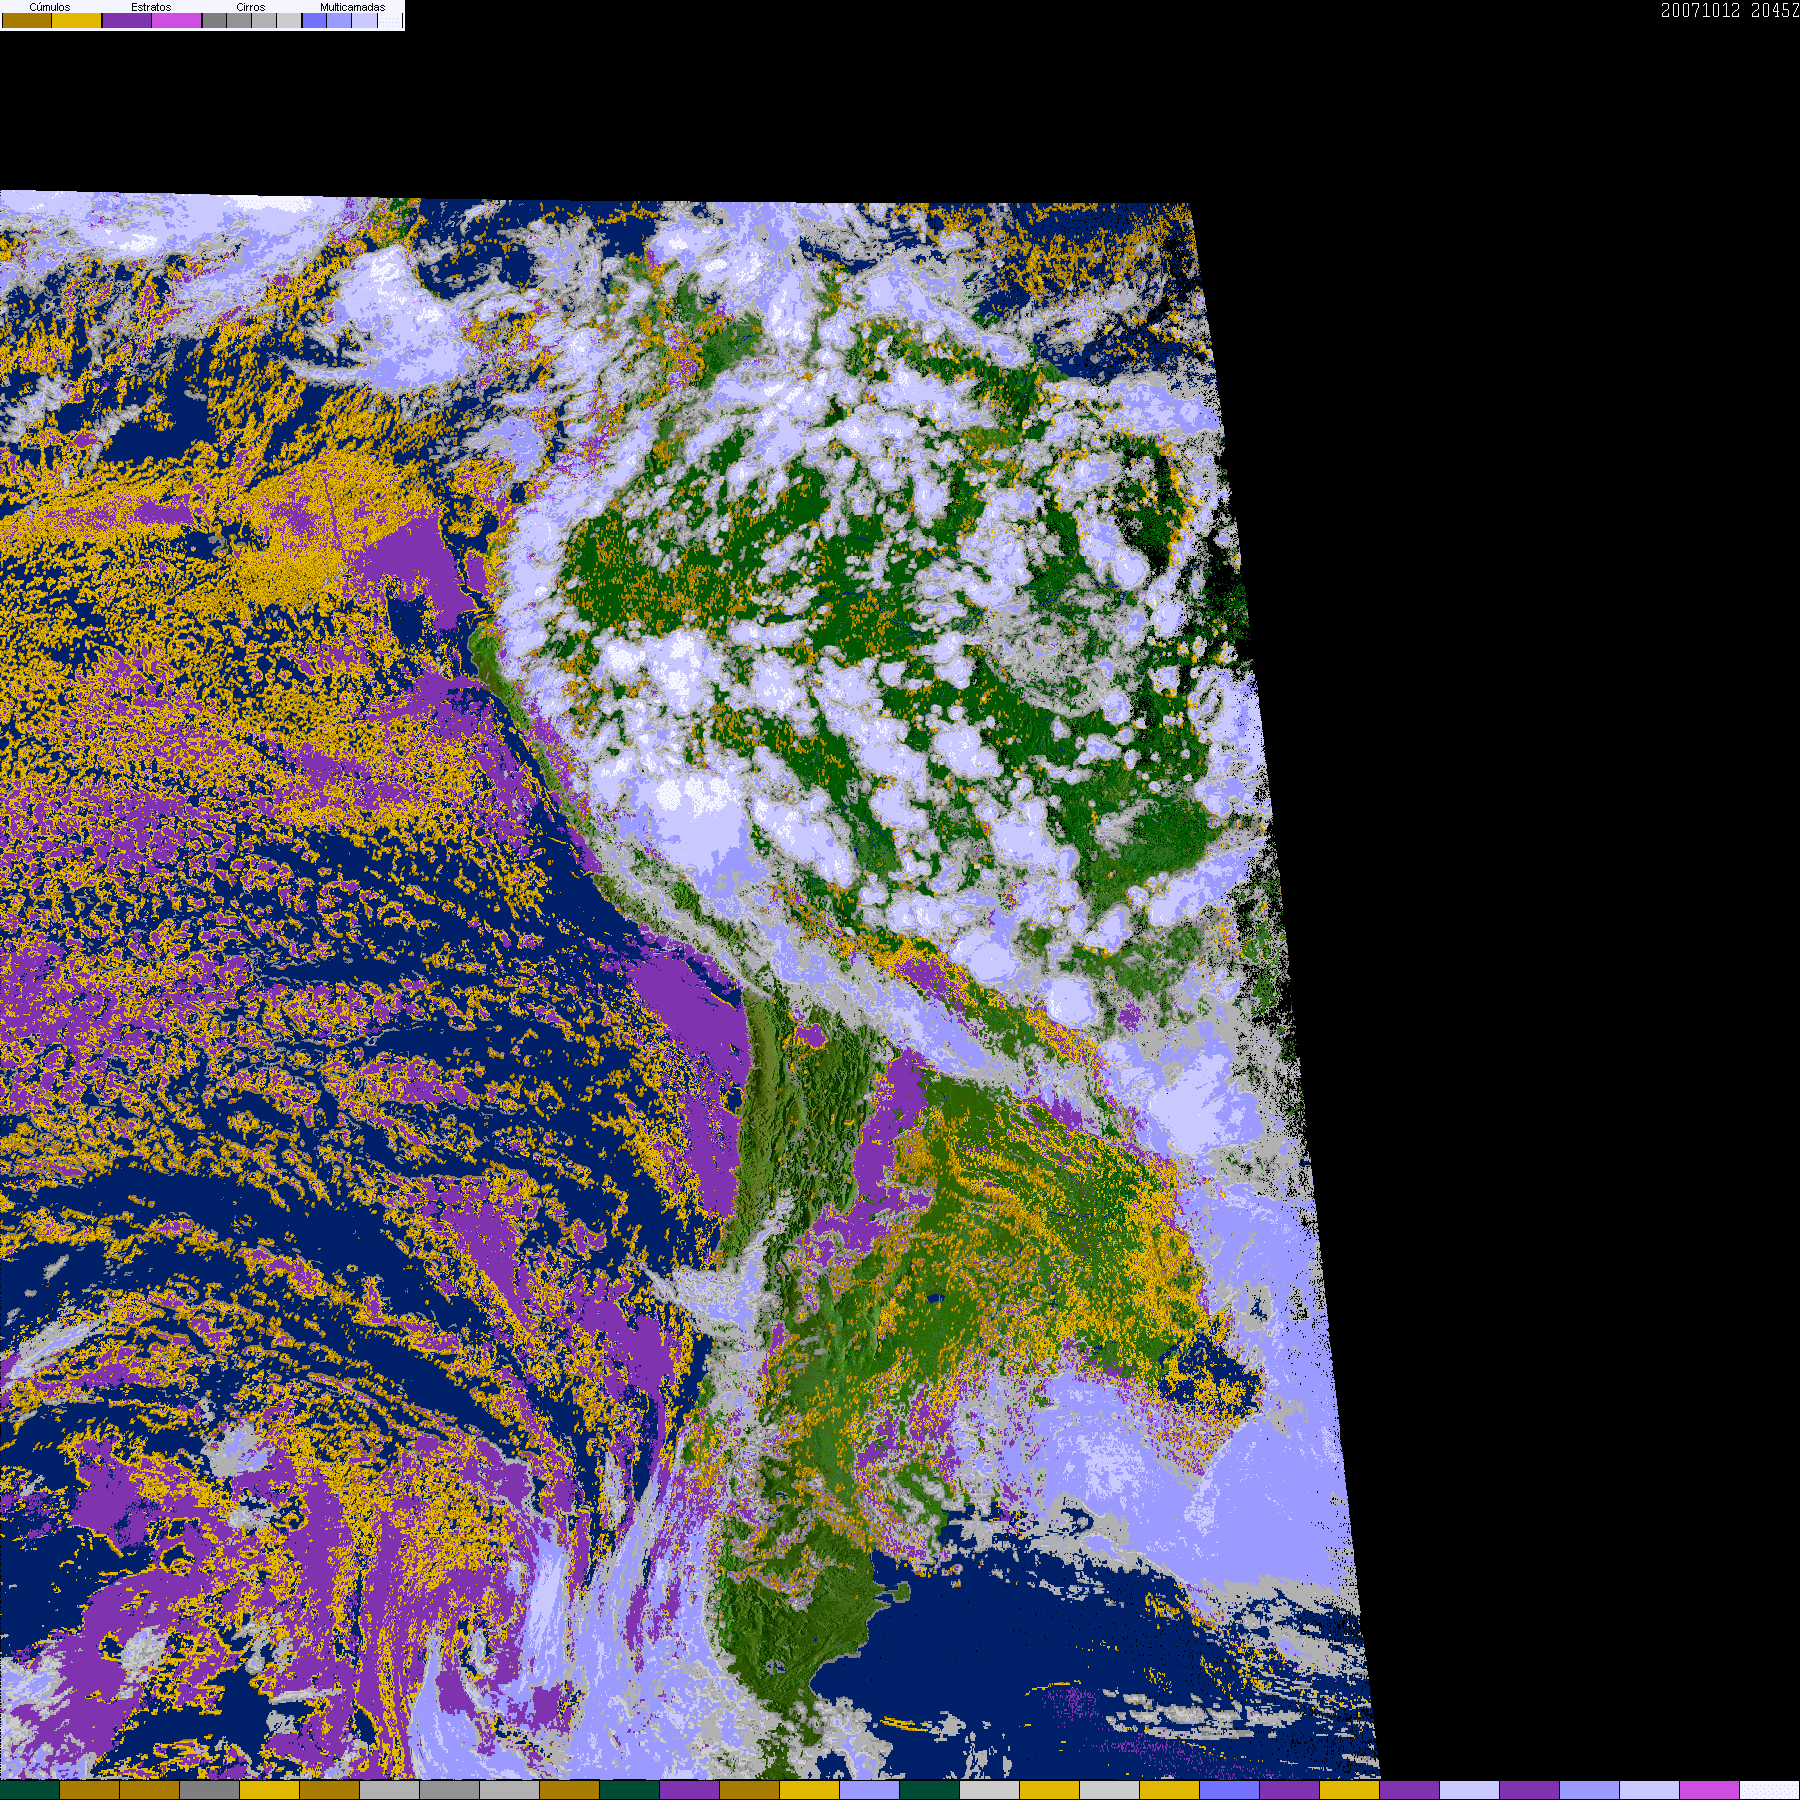Click the dark brown Cúmulos legend swatch

(27, 20)
